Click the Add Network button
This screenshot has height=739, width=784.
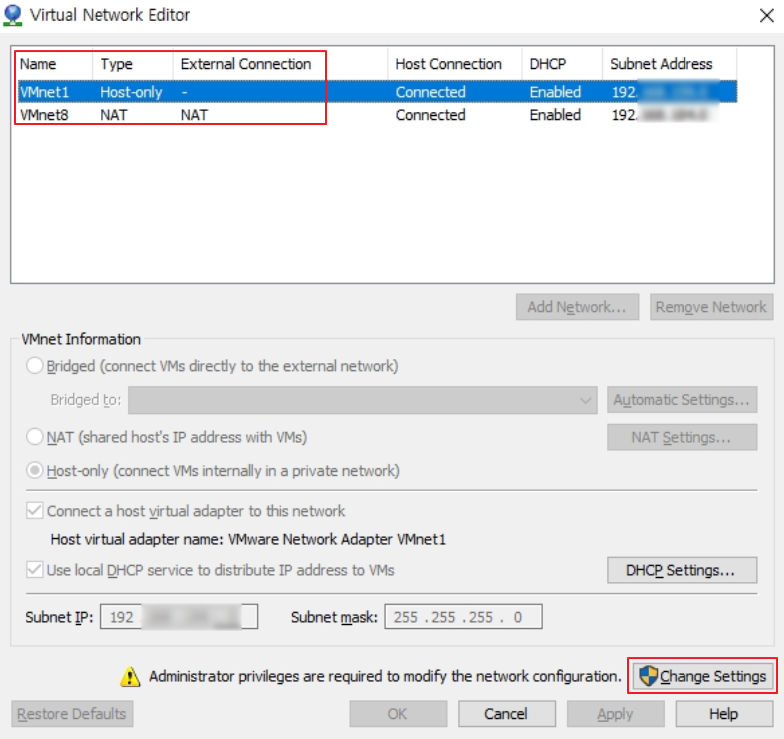[578, 306]
